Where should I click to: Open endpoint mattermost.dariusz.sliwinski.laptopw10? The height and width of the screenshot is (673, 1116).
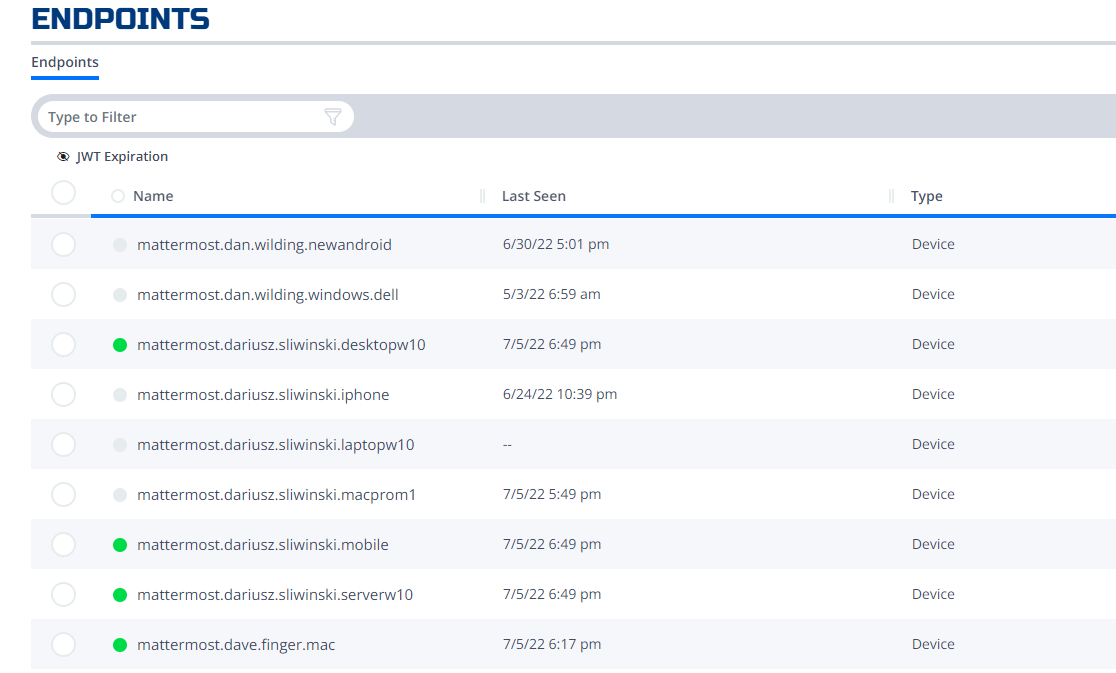[275, 445]
